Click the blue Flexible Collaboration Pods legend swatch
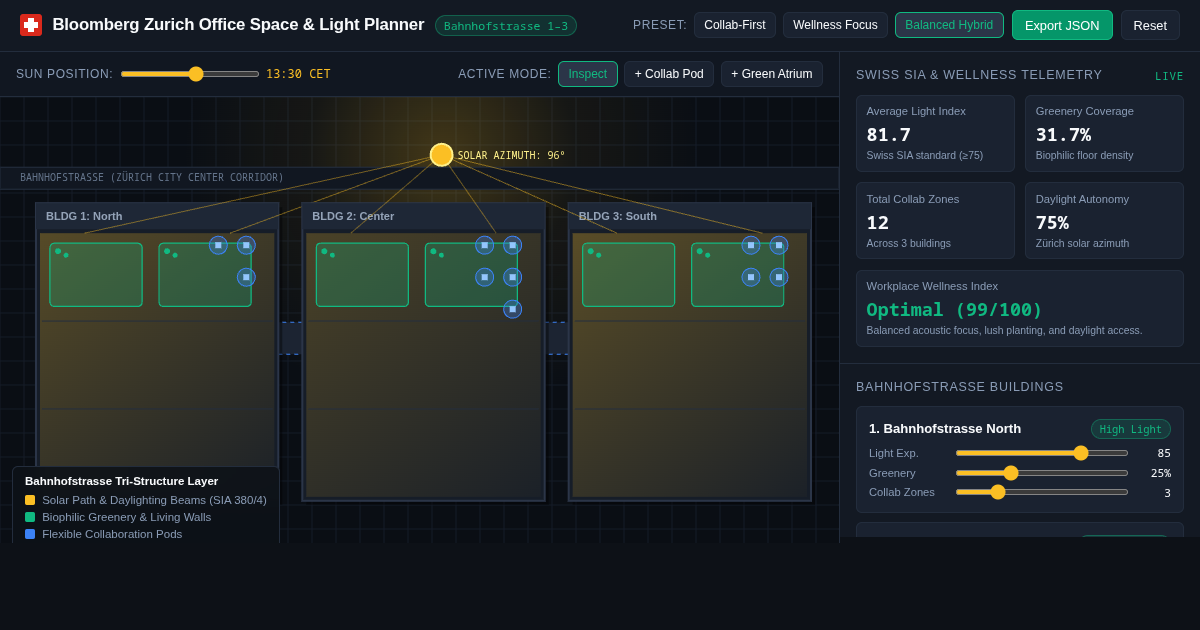 pos(30,534)
